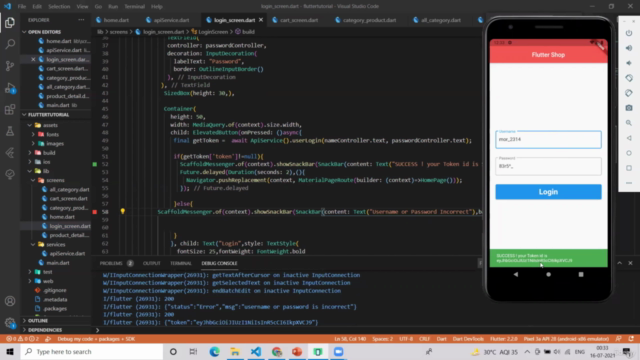Viewport: 640px width, 360px height.
Task: Take emulator screenshot with camera icon
Action: (x=629, y=108)
